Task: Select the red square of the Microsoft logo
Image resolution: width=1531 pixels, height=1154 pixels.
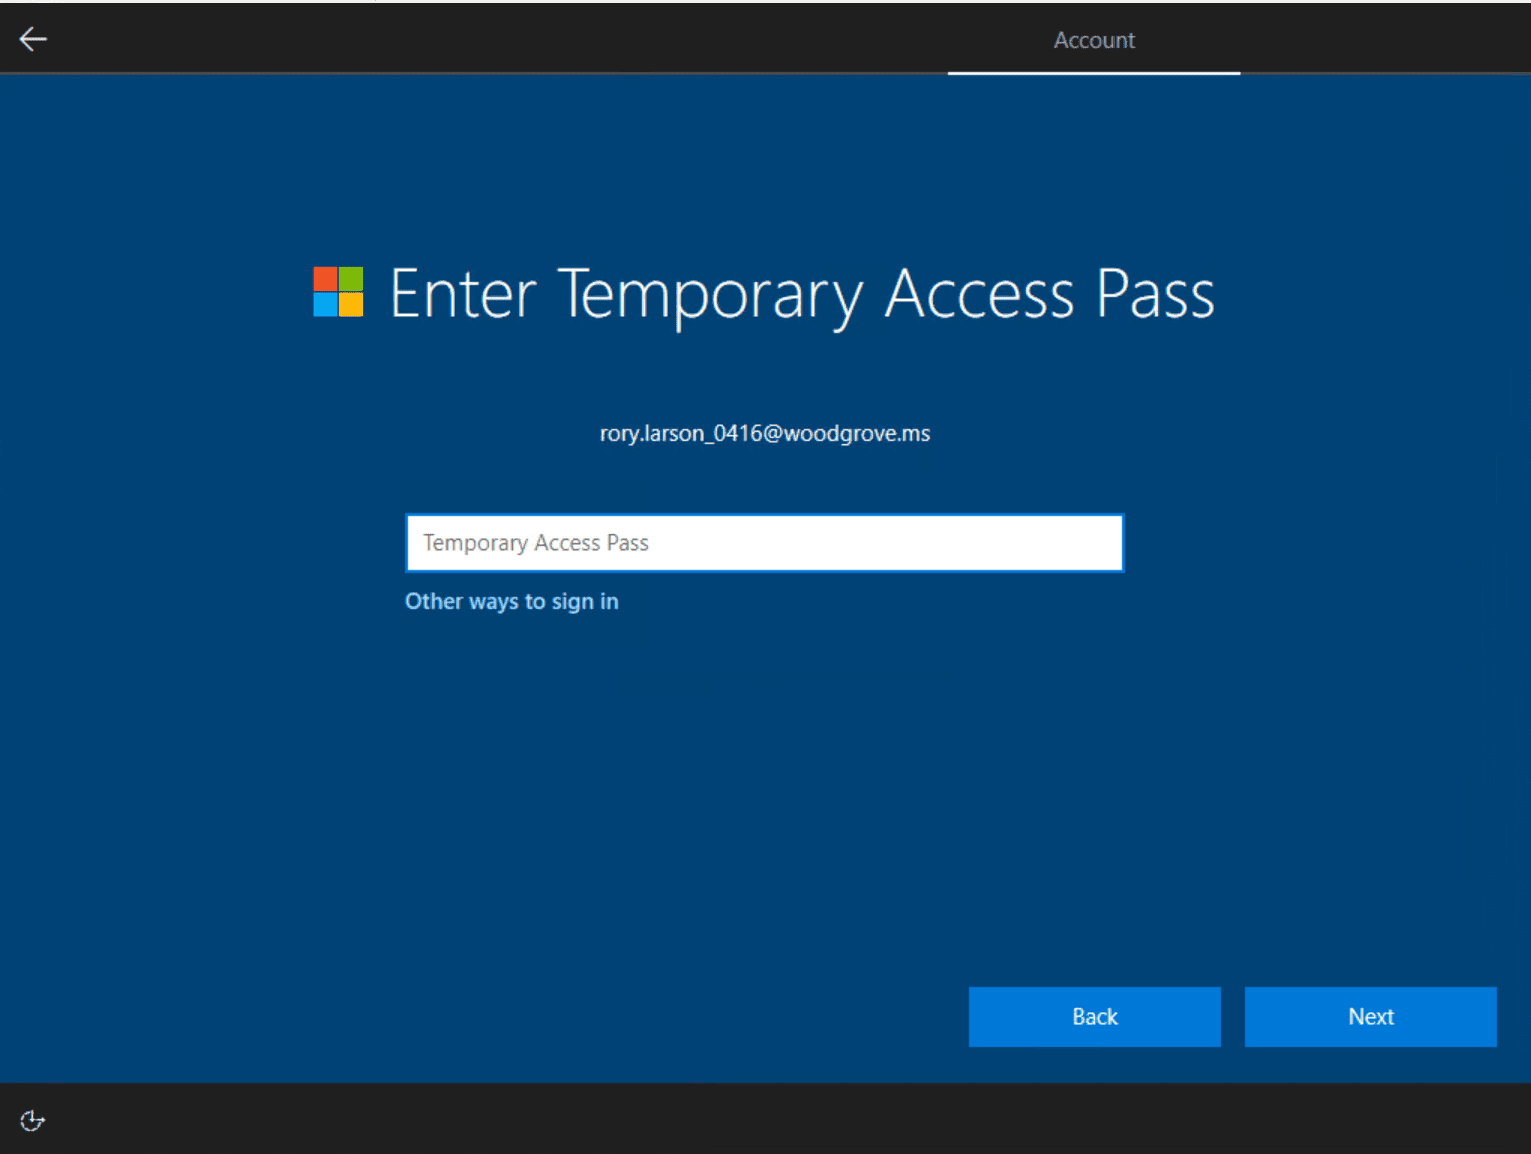Action: point(327,281)
